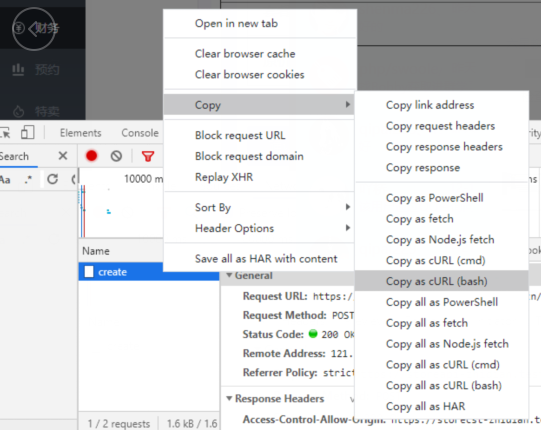Expand the Copy submenu arrow

click(x=348, y=104)
